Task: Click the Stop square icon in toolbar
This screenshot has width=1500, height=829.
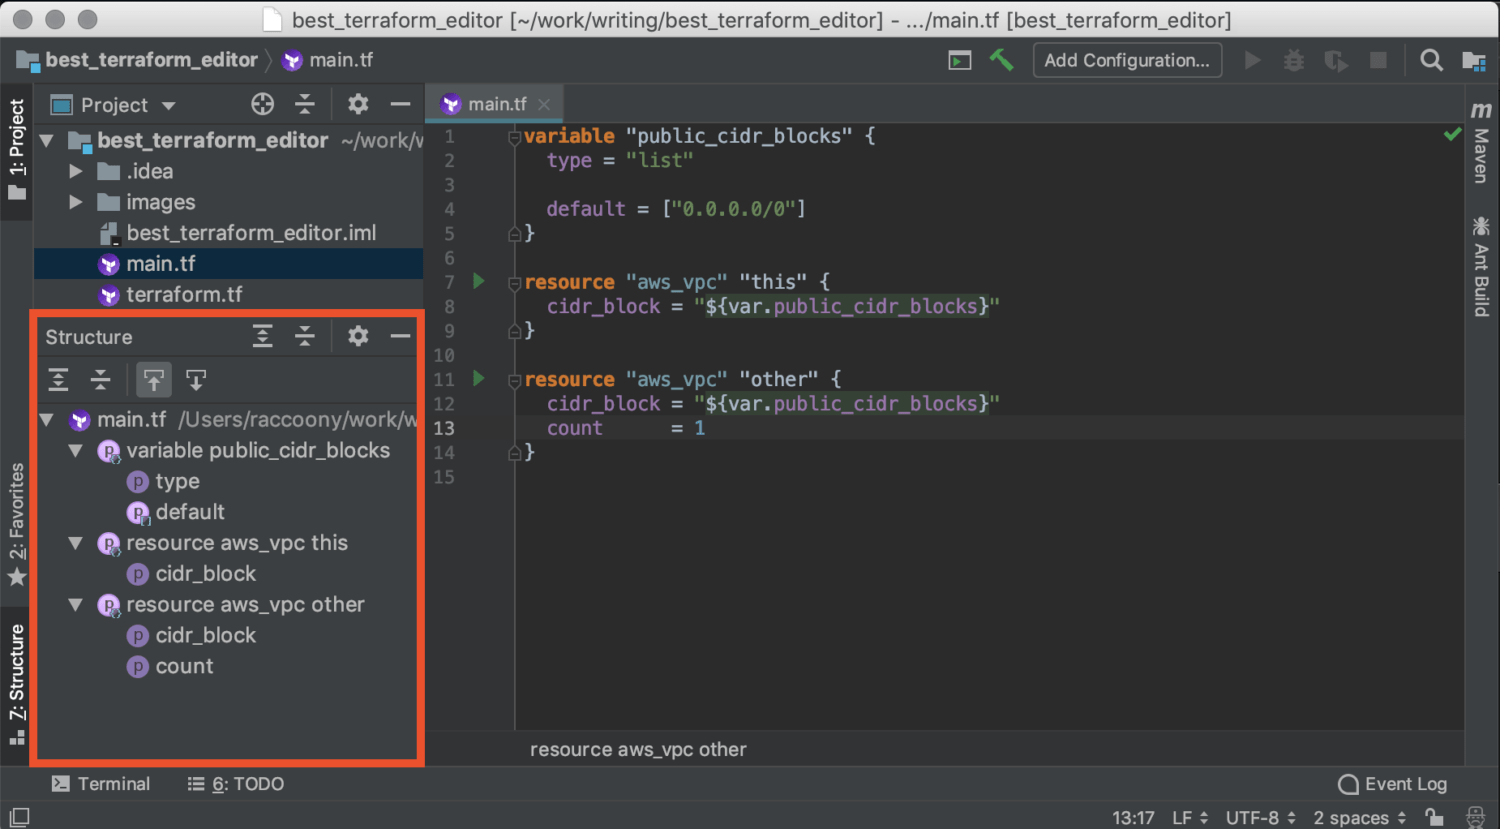Action: pyautogui.click(x=1378, y=60)
